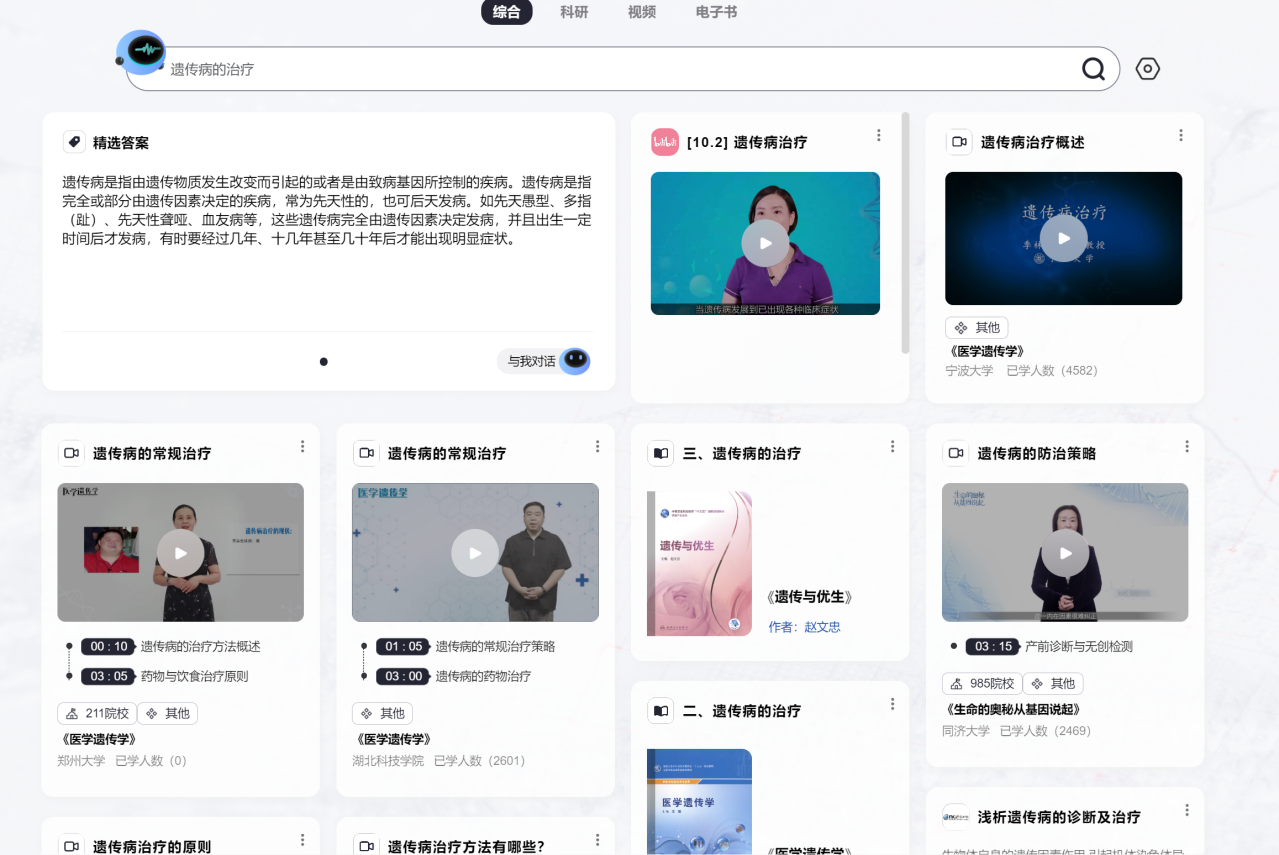Click the 遗传与优生 book cover thumbnail
1279x855 pixels.
click(699, 563)
